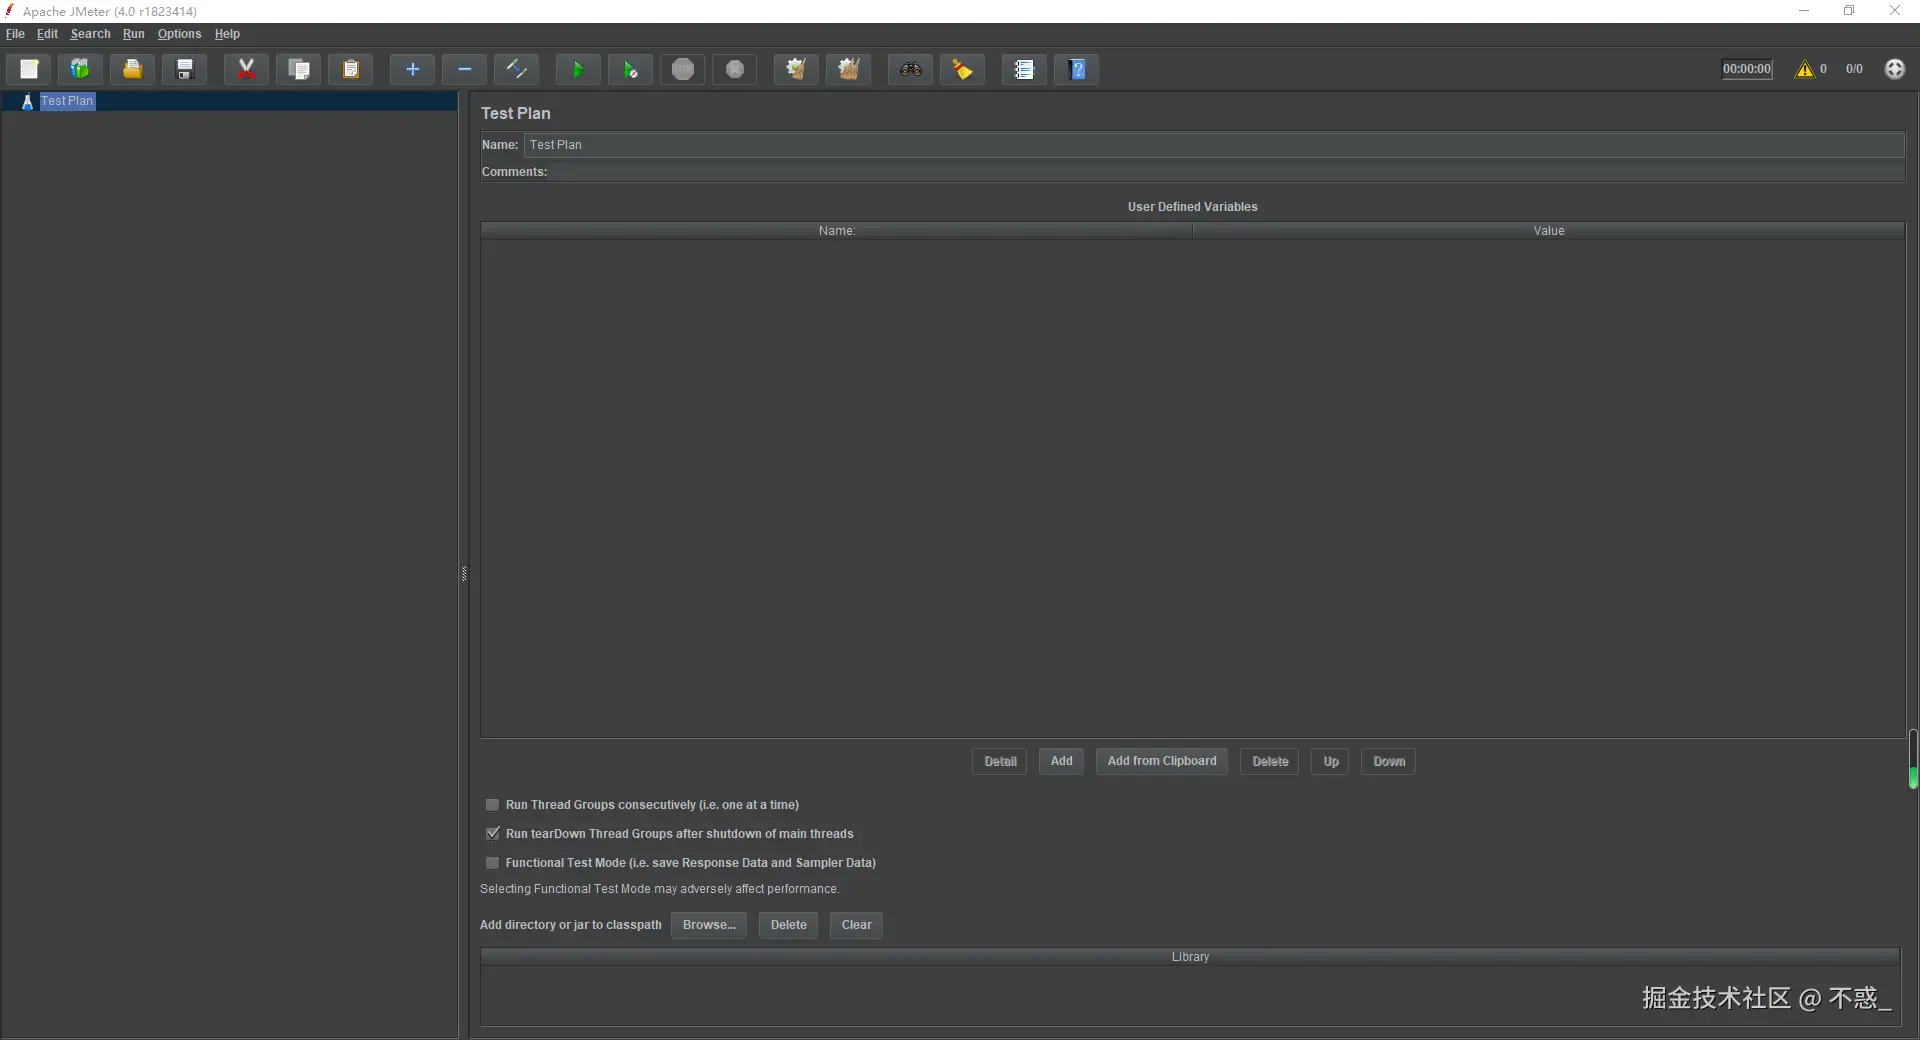The width and height of the screenshot is (1920, 1040).
Task: Click the Library column header
Action: (1190, 957)
